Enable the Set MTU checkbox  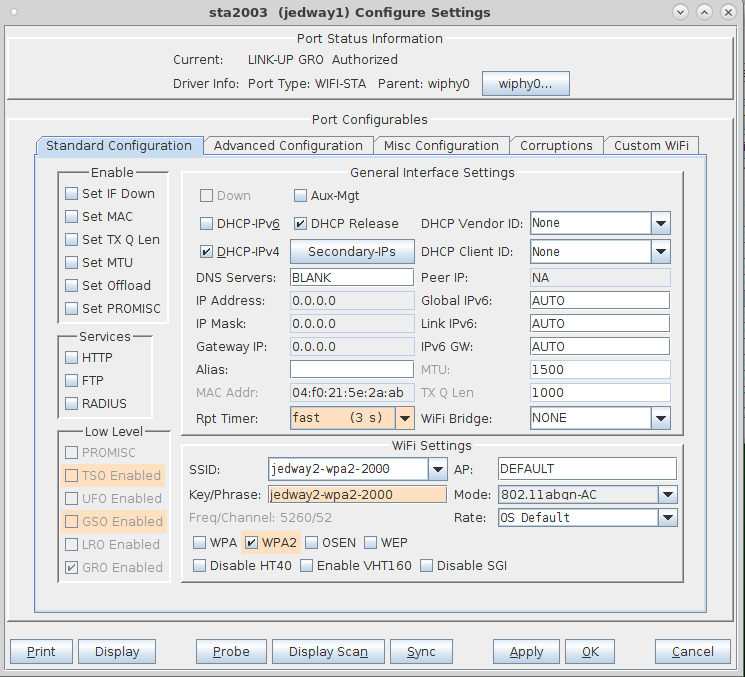(71, 262)
